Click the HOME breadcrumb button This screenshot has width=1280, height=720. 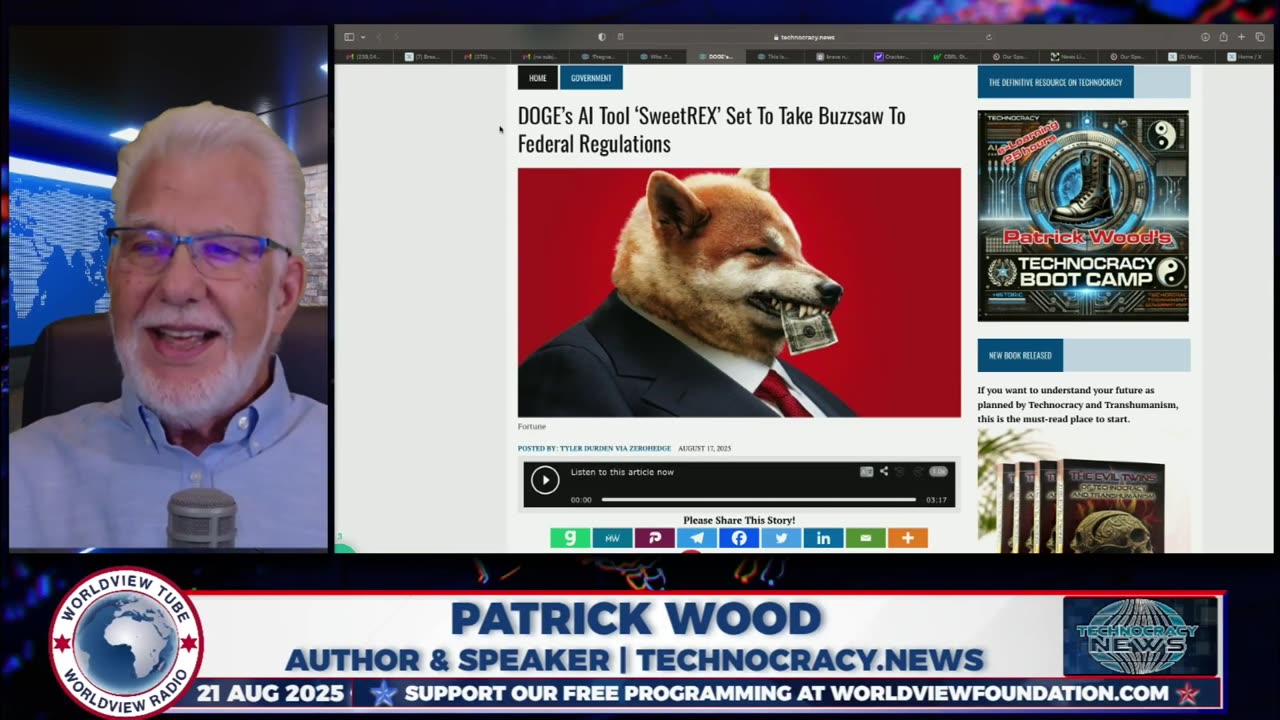[x=537, y=78]
